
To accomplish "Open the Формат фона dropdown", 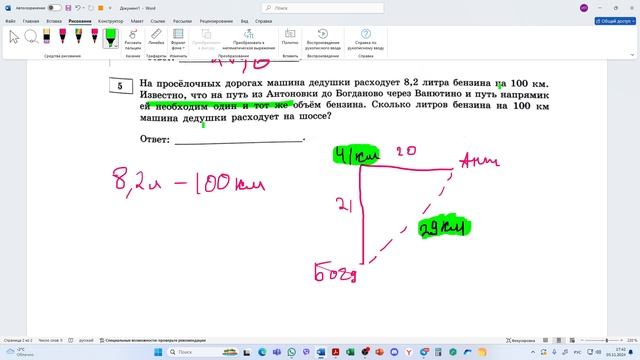I will 178,40.
